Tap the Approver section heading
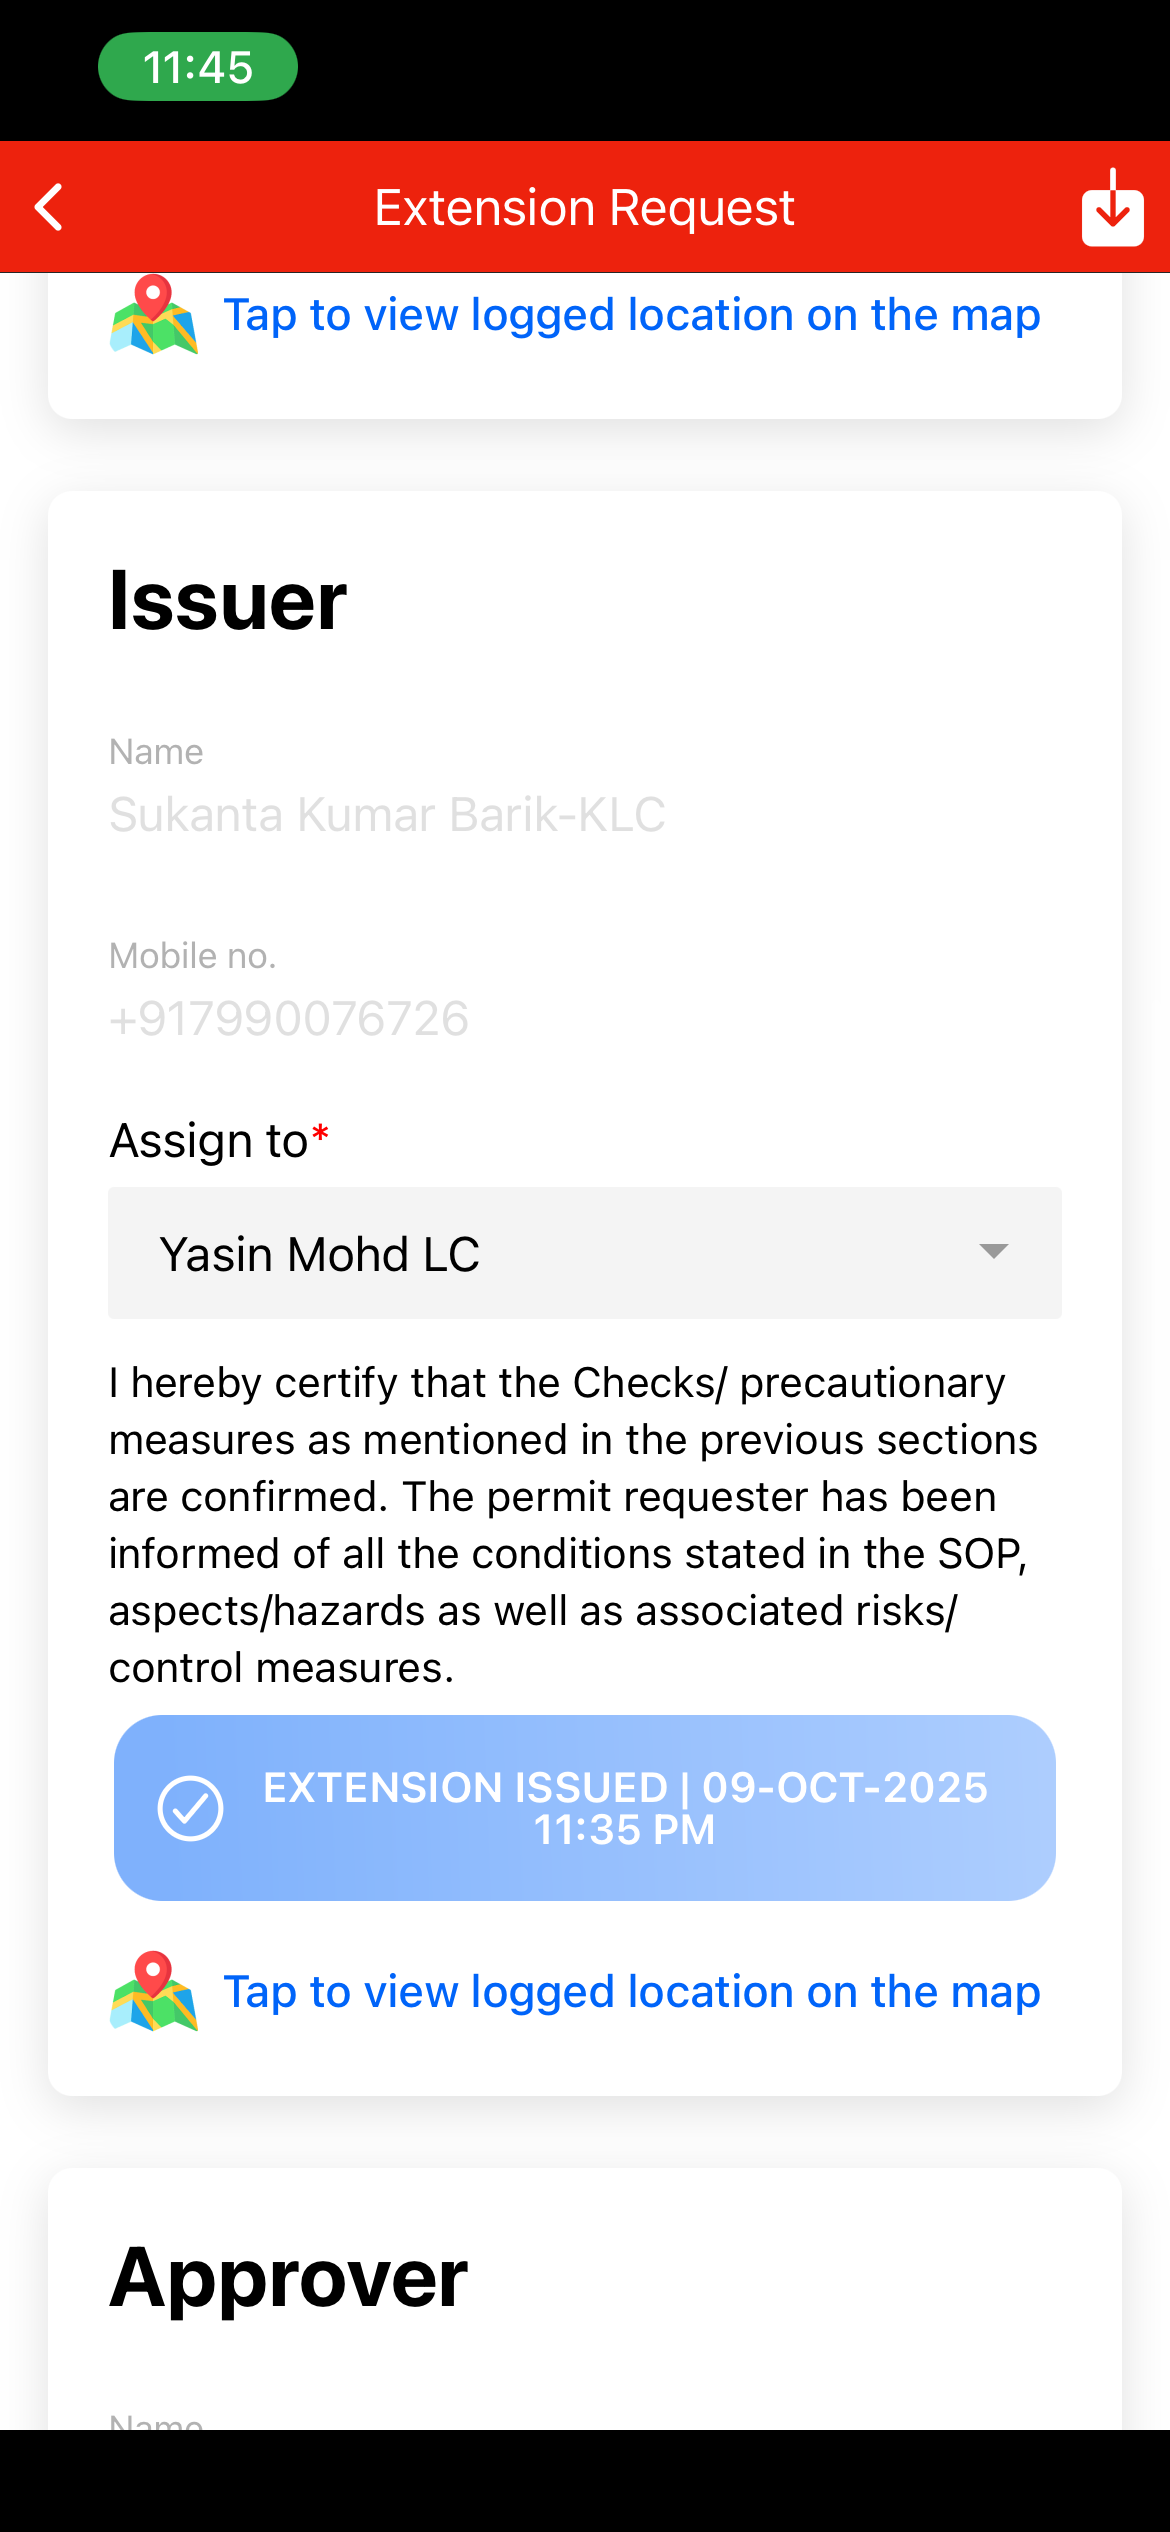Screen dimensions: 1170x2532 (289, 2278)
